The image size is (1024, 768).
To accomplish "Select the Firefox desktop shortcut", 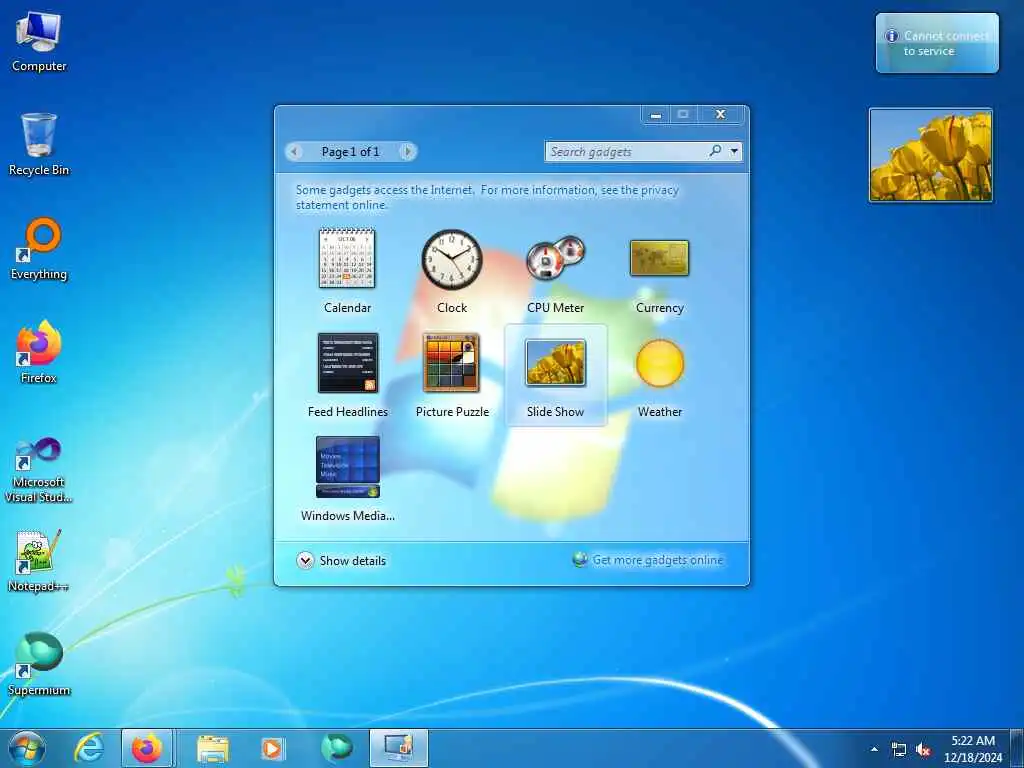I will 39,352.
